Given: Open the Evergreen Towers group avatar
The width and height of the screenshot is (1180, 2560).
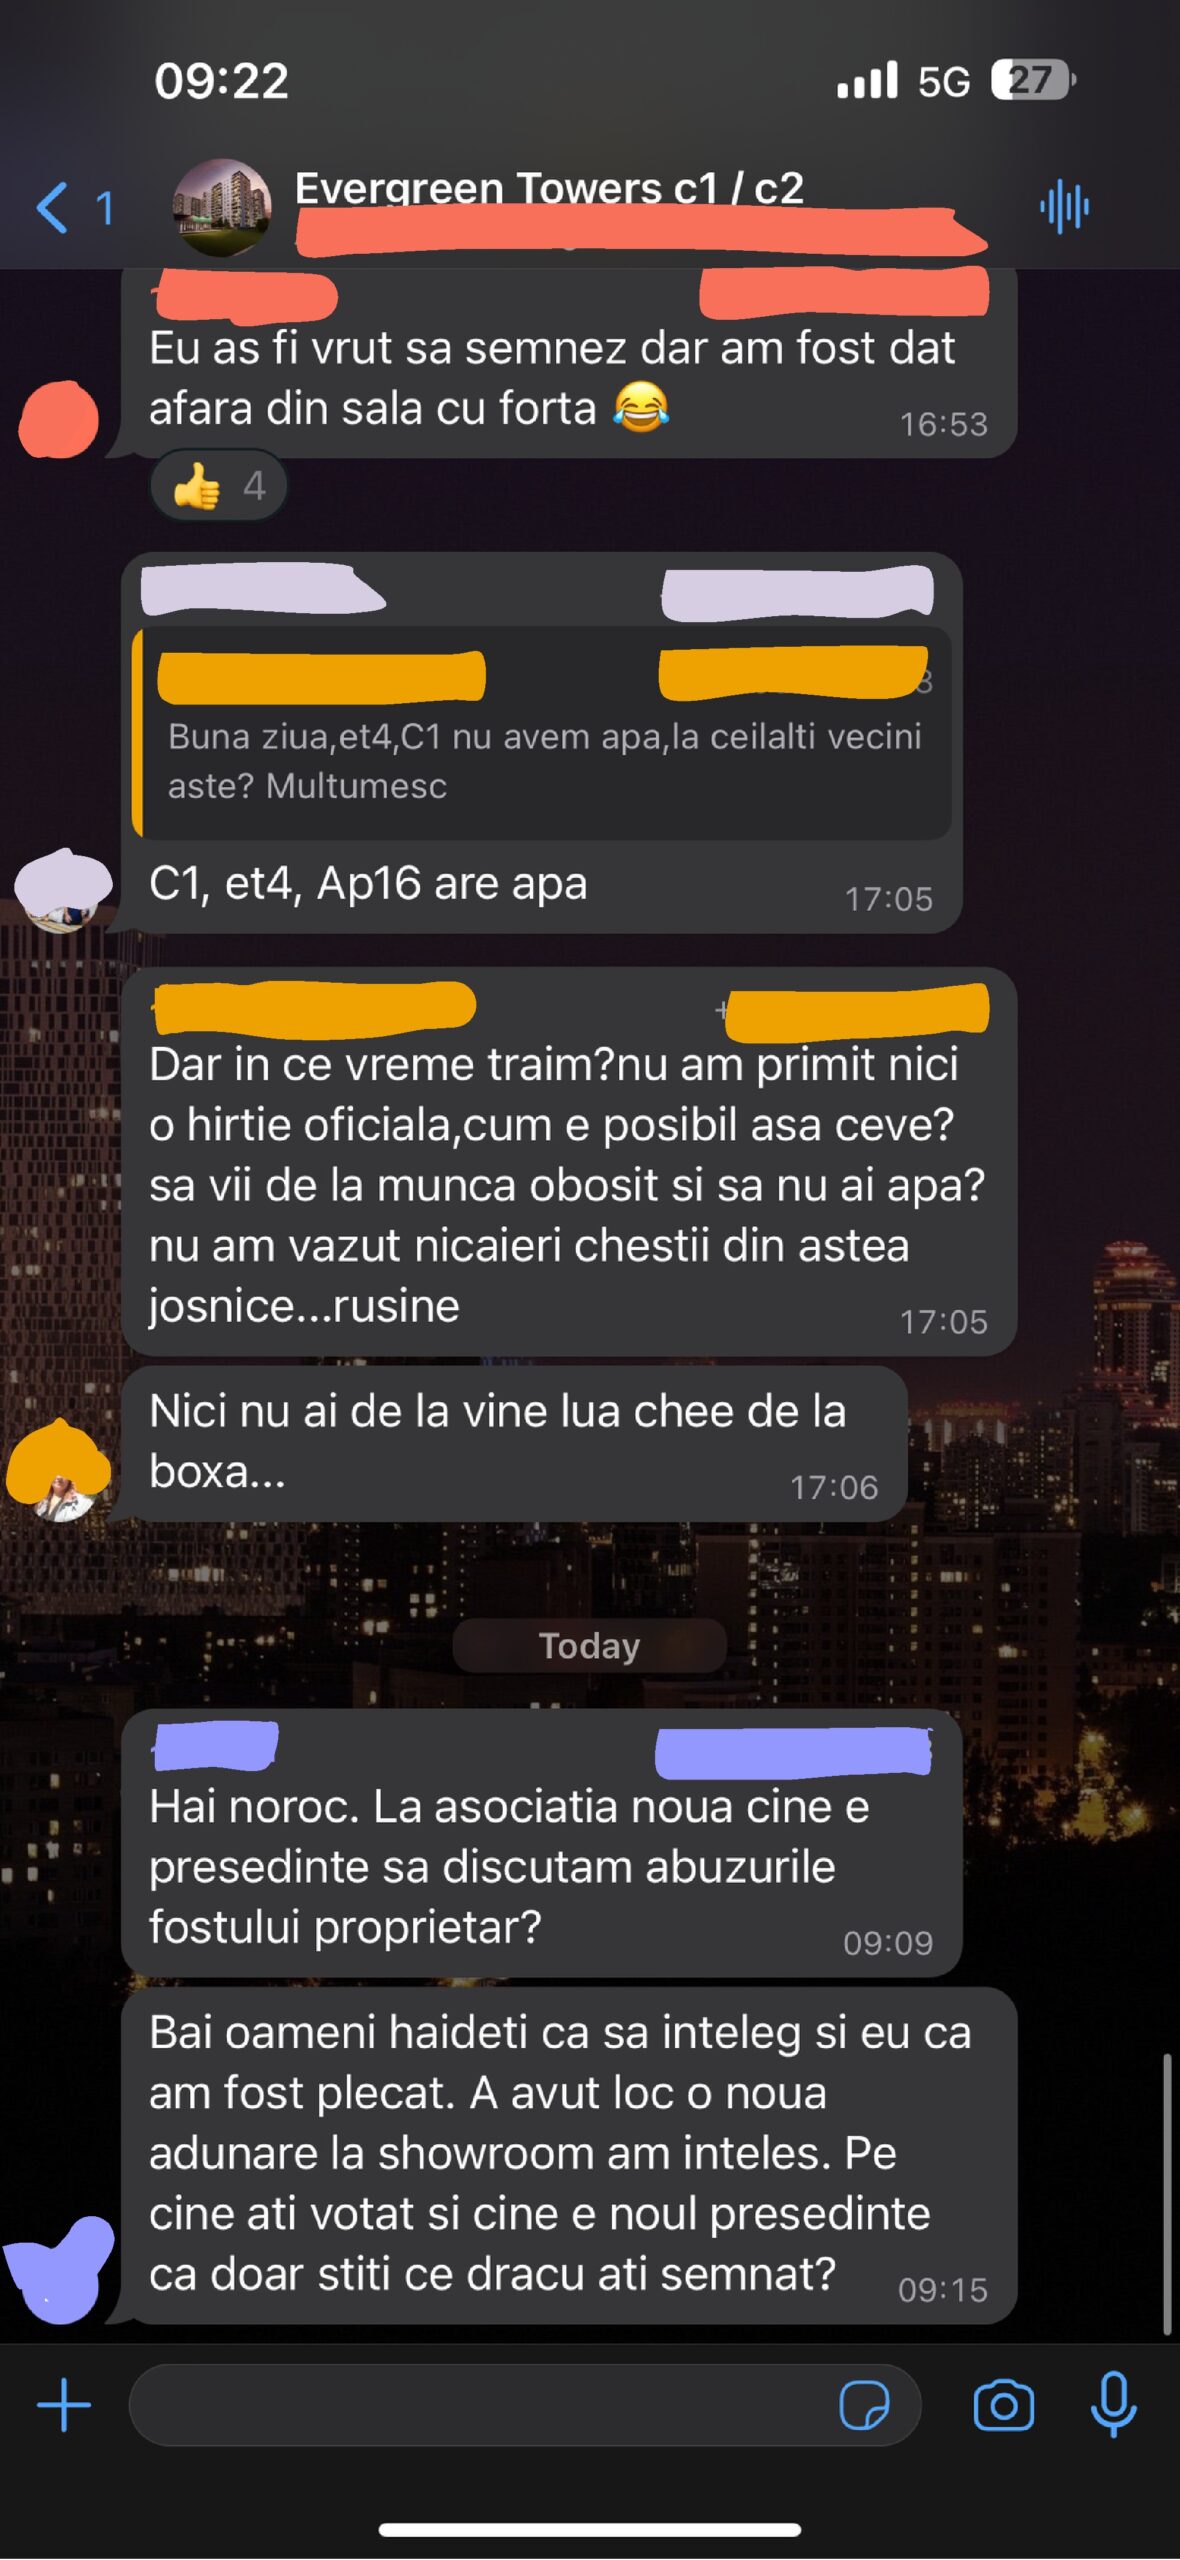Looking at the screenshot, I should pos(222,207).
